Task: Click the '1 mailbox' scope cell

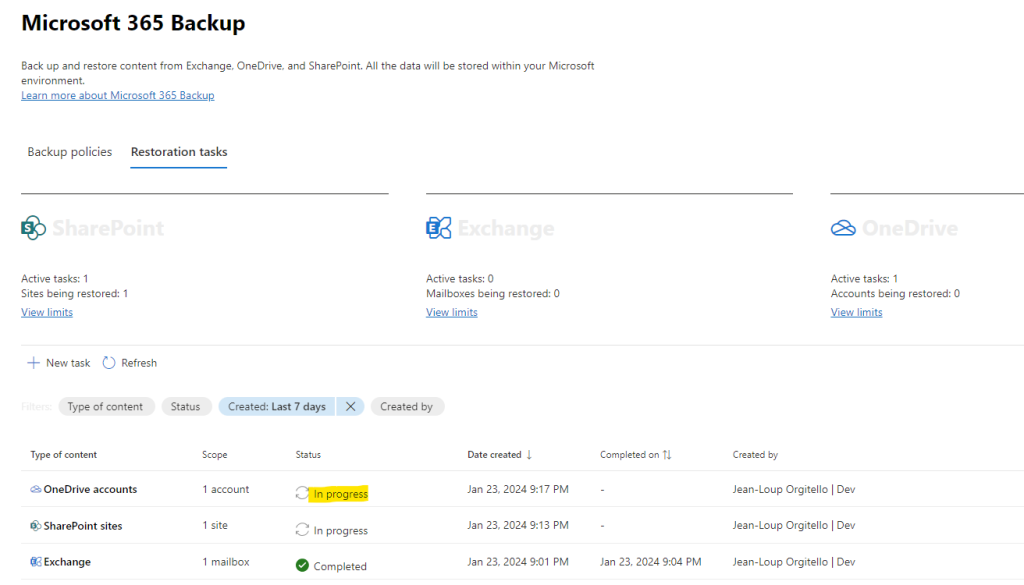Action: click(226, 561)
